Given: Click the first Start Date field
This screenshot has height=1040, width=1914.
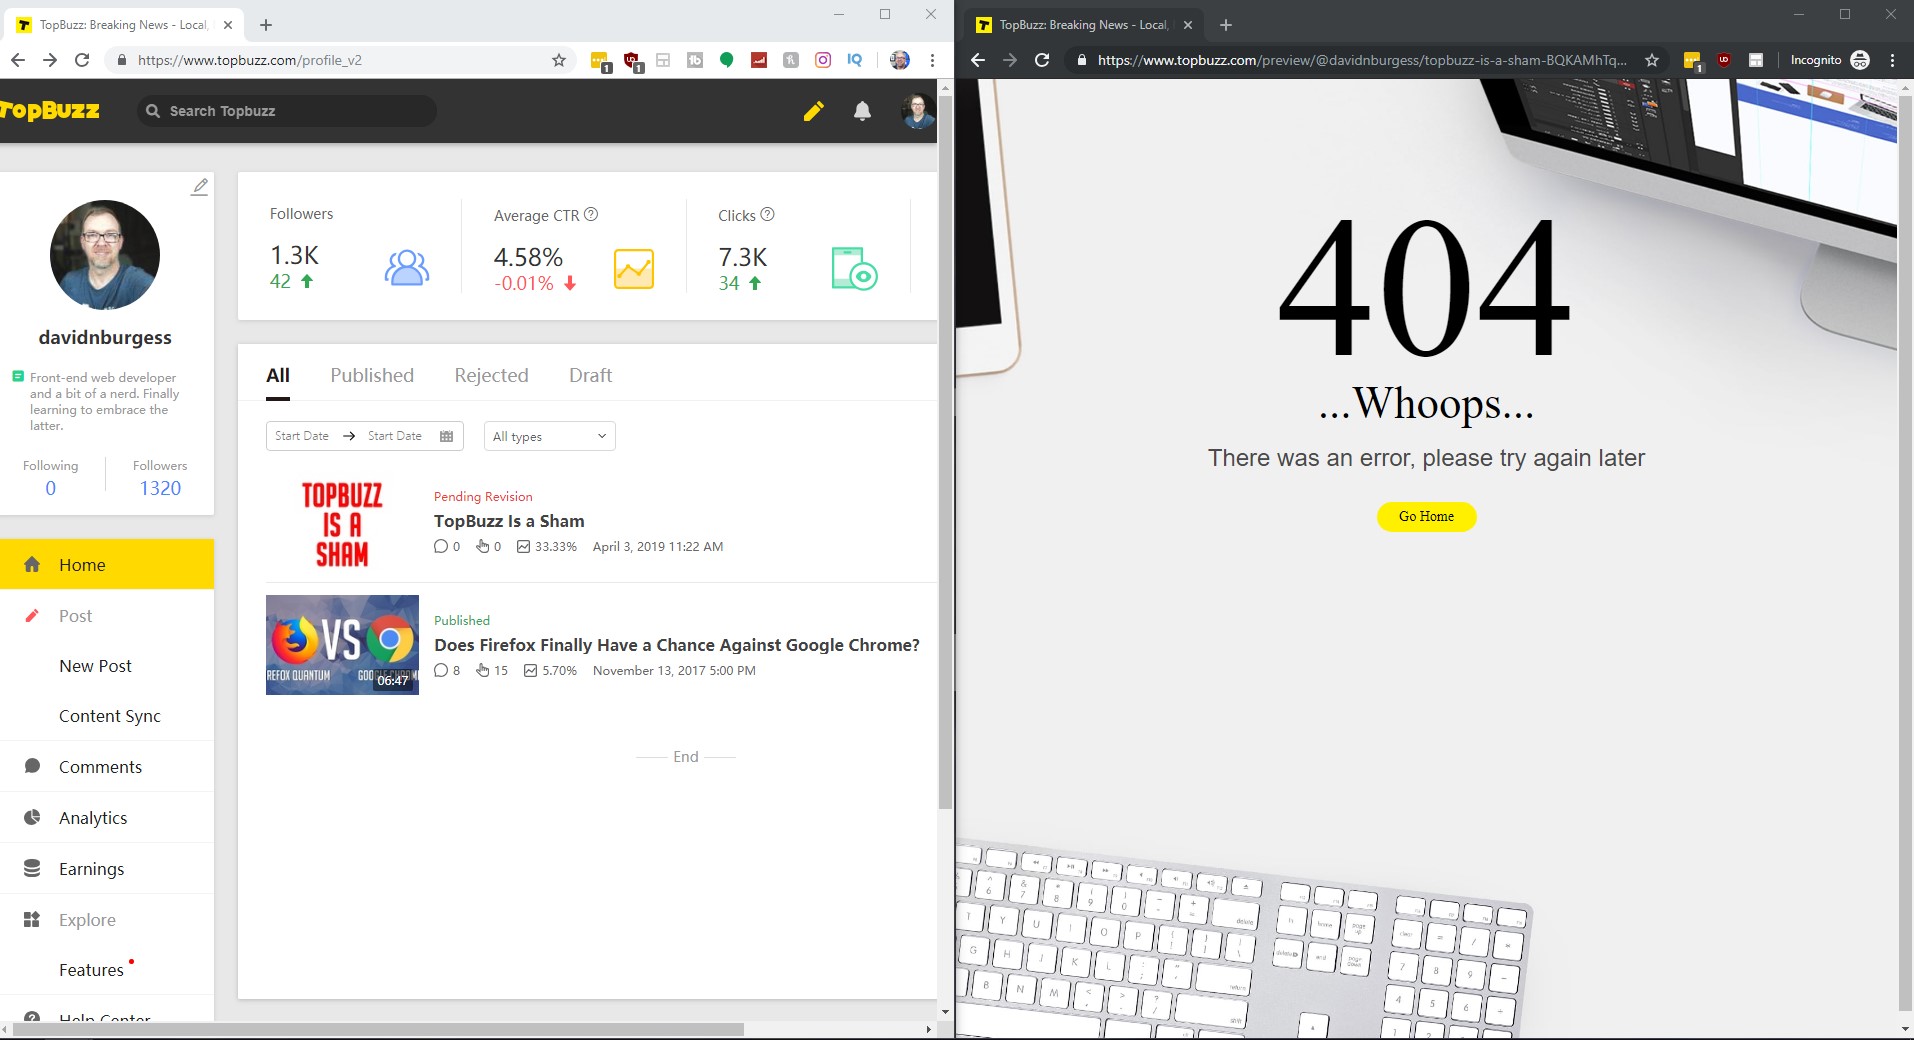Looking at the screenshot, I should [x=302, y=436].
